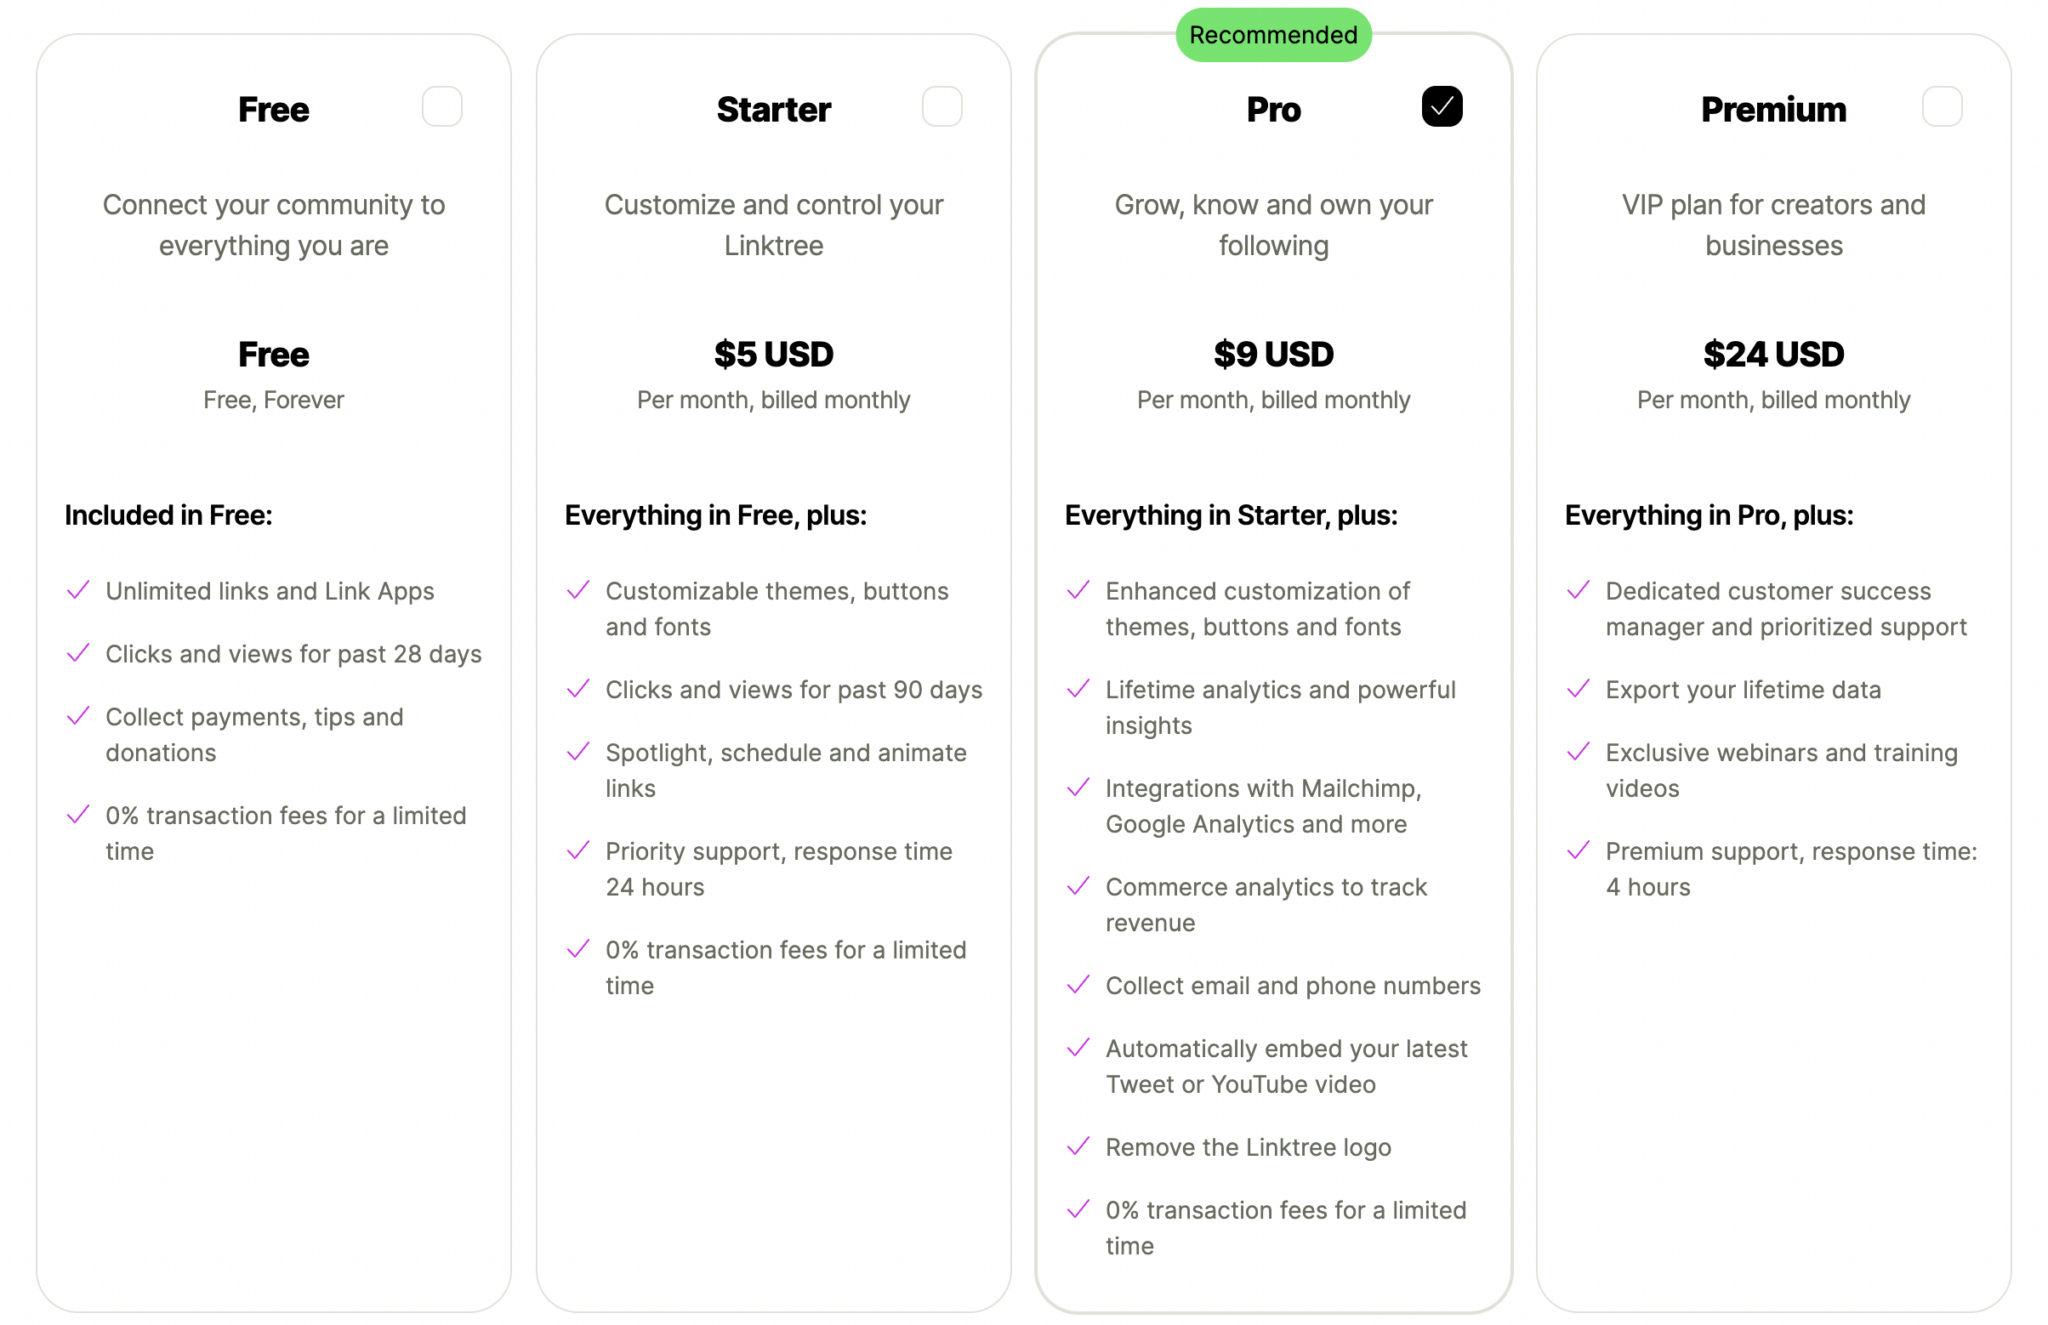Tick the Starter plan checkbox

(x=942, y=107)
